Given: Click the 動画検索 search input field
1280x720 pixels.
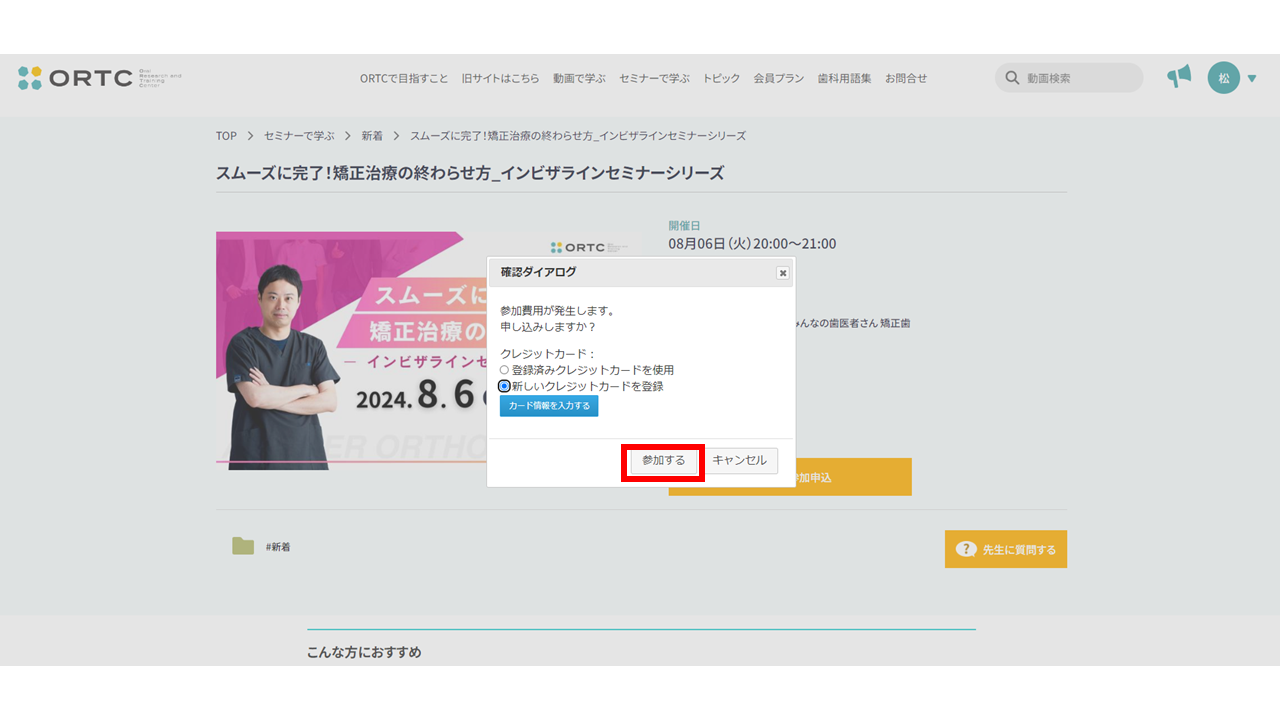Looking at the screenshot, I should click(x=1080, y=78).
